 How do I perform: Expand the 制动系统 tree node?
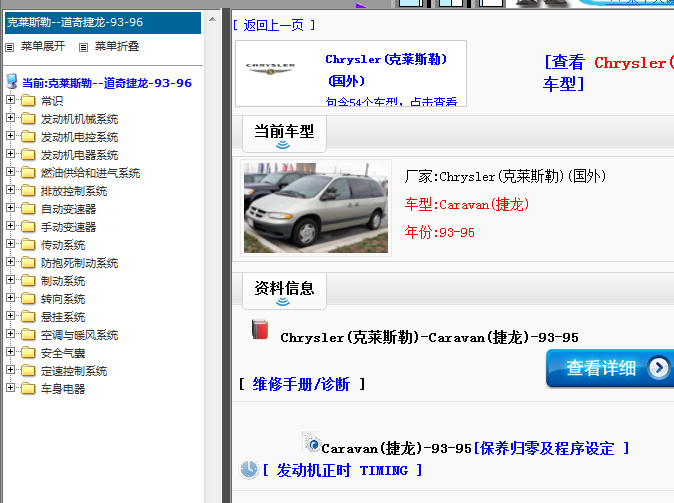pos(11,280)
